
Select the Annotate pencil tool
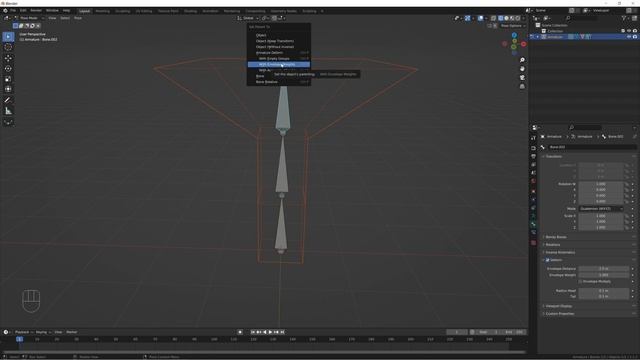pos(8,100)
